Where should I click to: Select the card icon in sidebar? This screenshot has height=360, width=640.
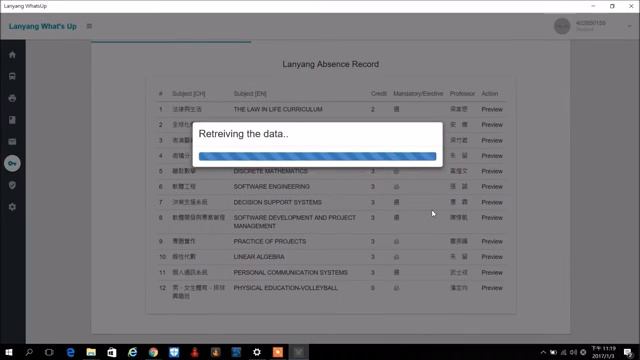coord(12,142)
